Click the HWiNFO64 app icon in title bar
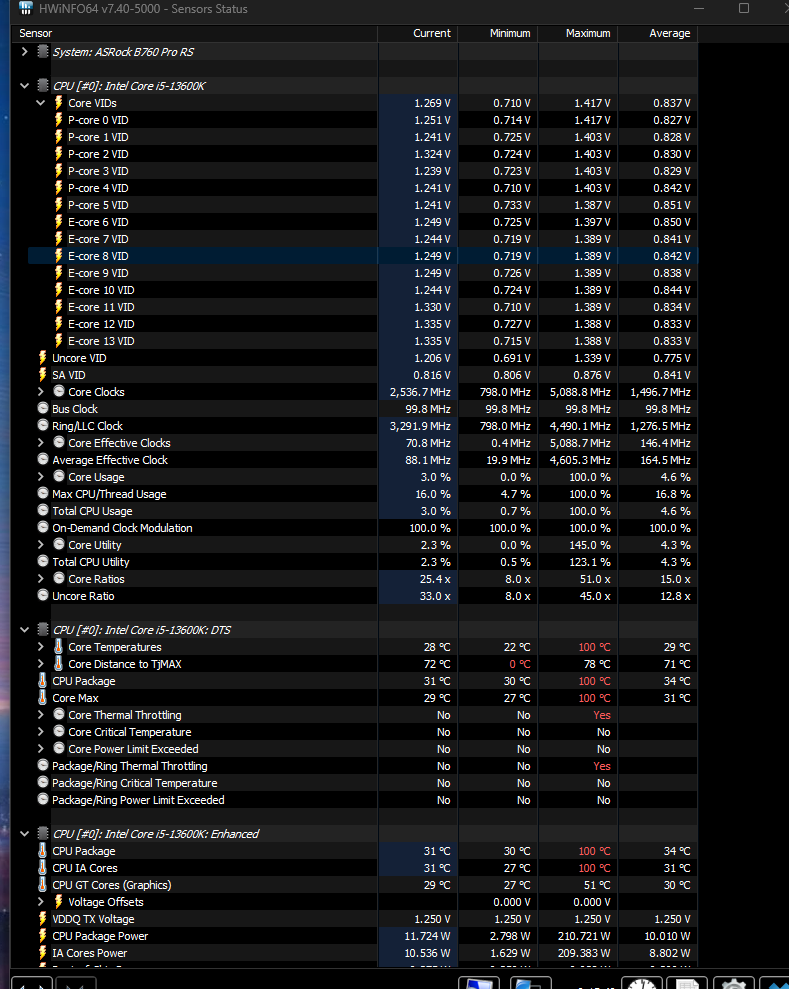789x989 pixels. click(x=26, y=8)
